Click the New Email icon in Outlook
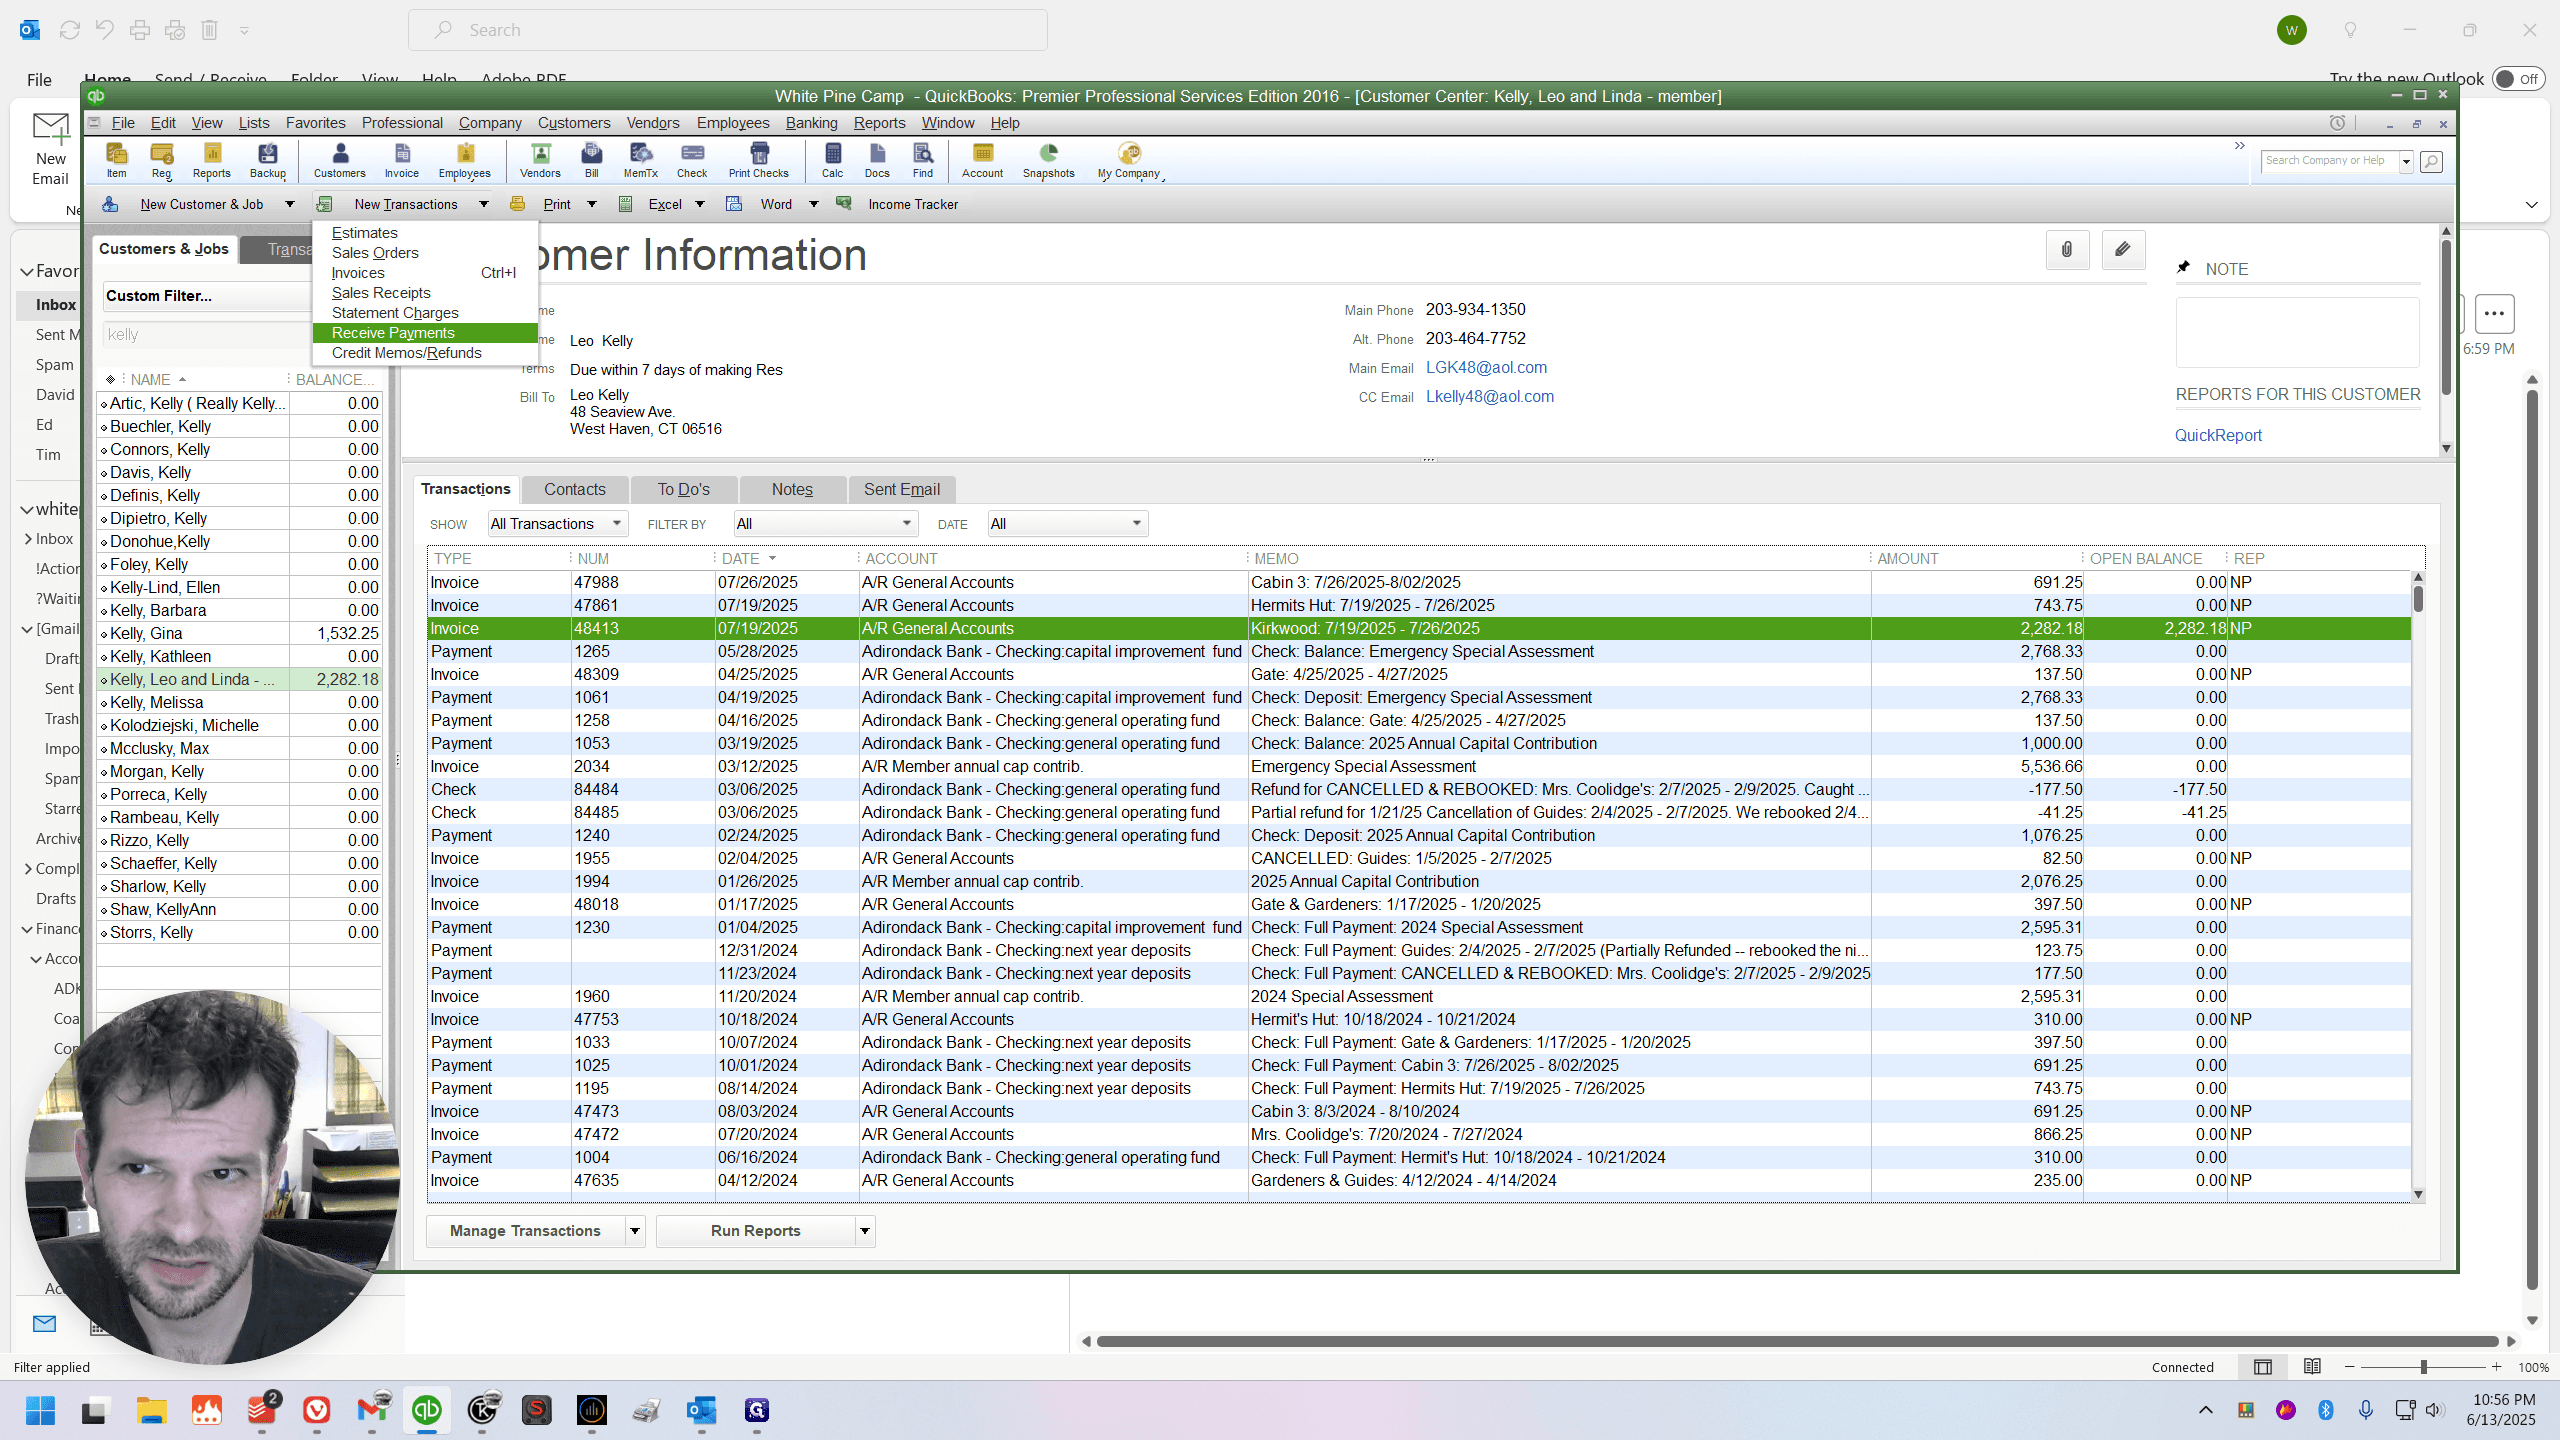 coord(51,150)
